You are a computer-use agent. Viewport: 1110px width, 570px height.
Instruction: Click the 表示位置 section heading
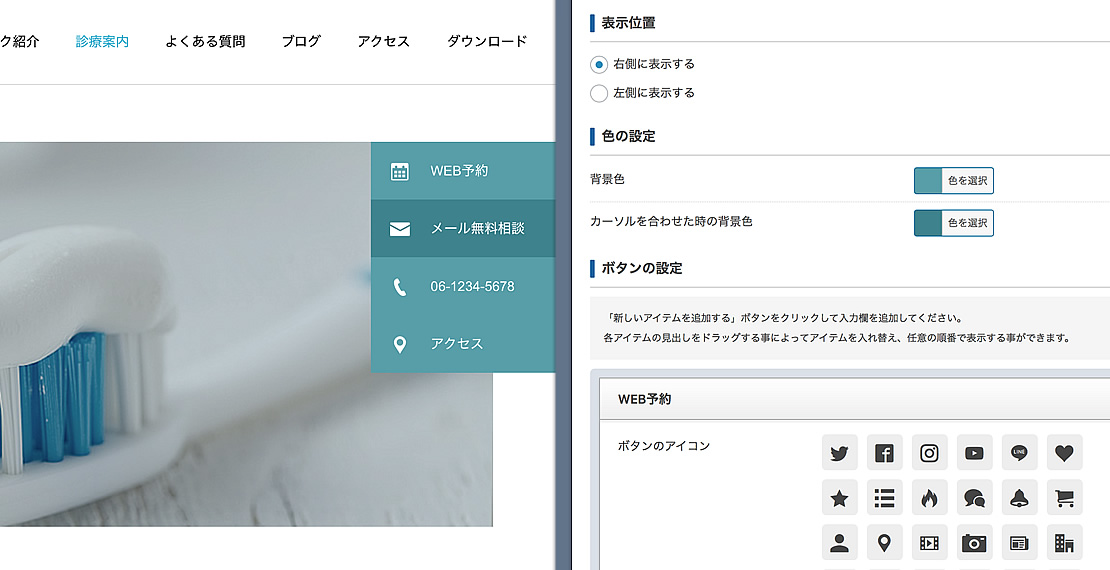tap(628, 23)
